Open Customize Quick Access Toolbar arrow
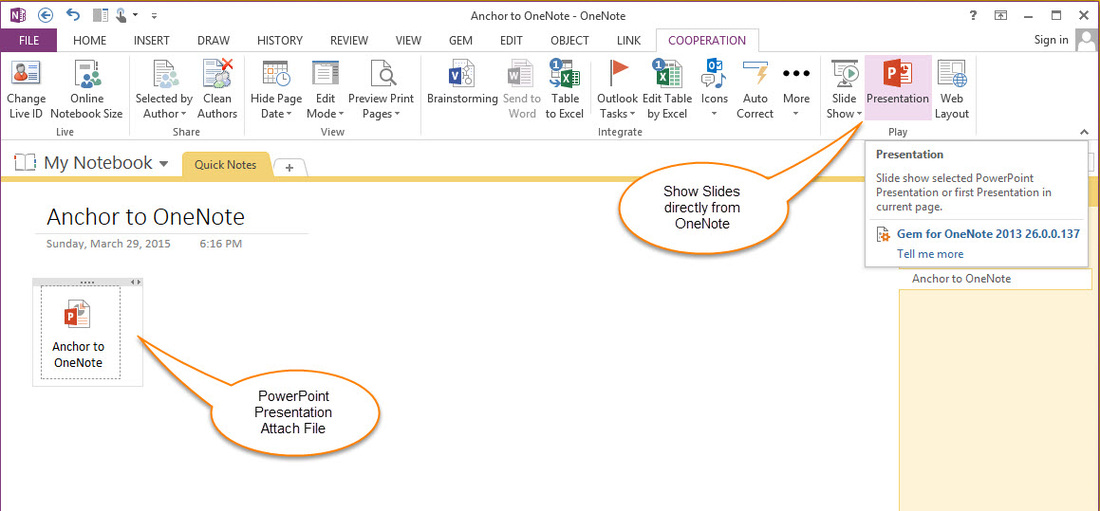Viewport: 1100px width, 511px height. 154,15
